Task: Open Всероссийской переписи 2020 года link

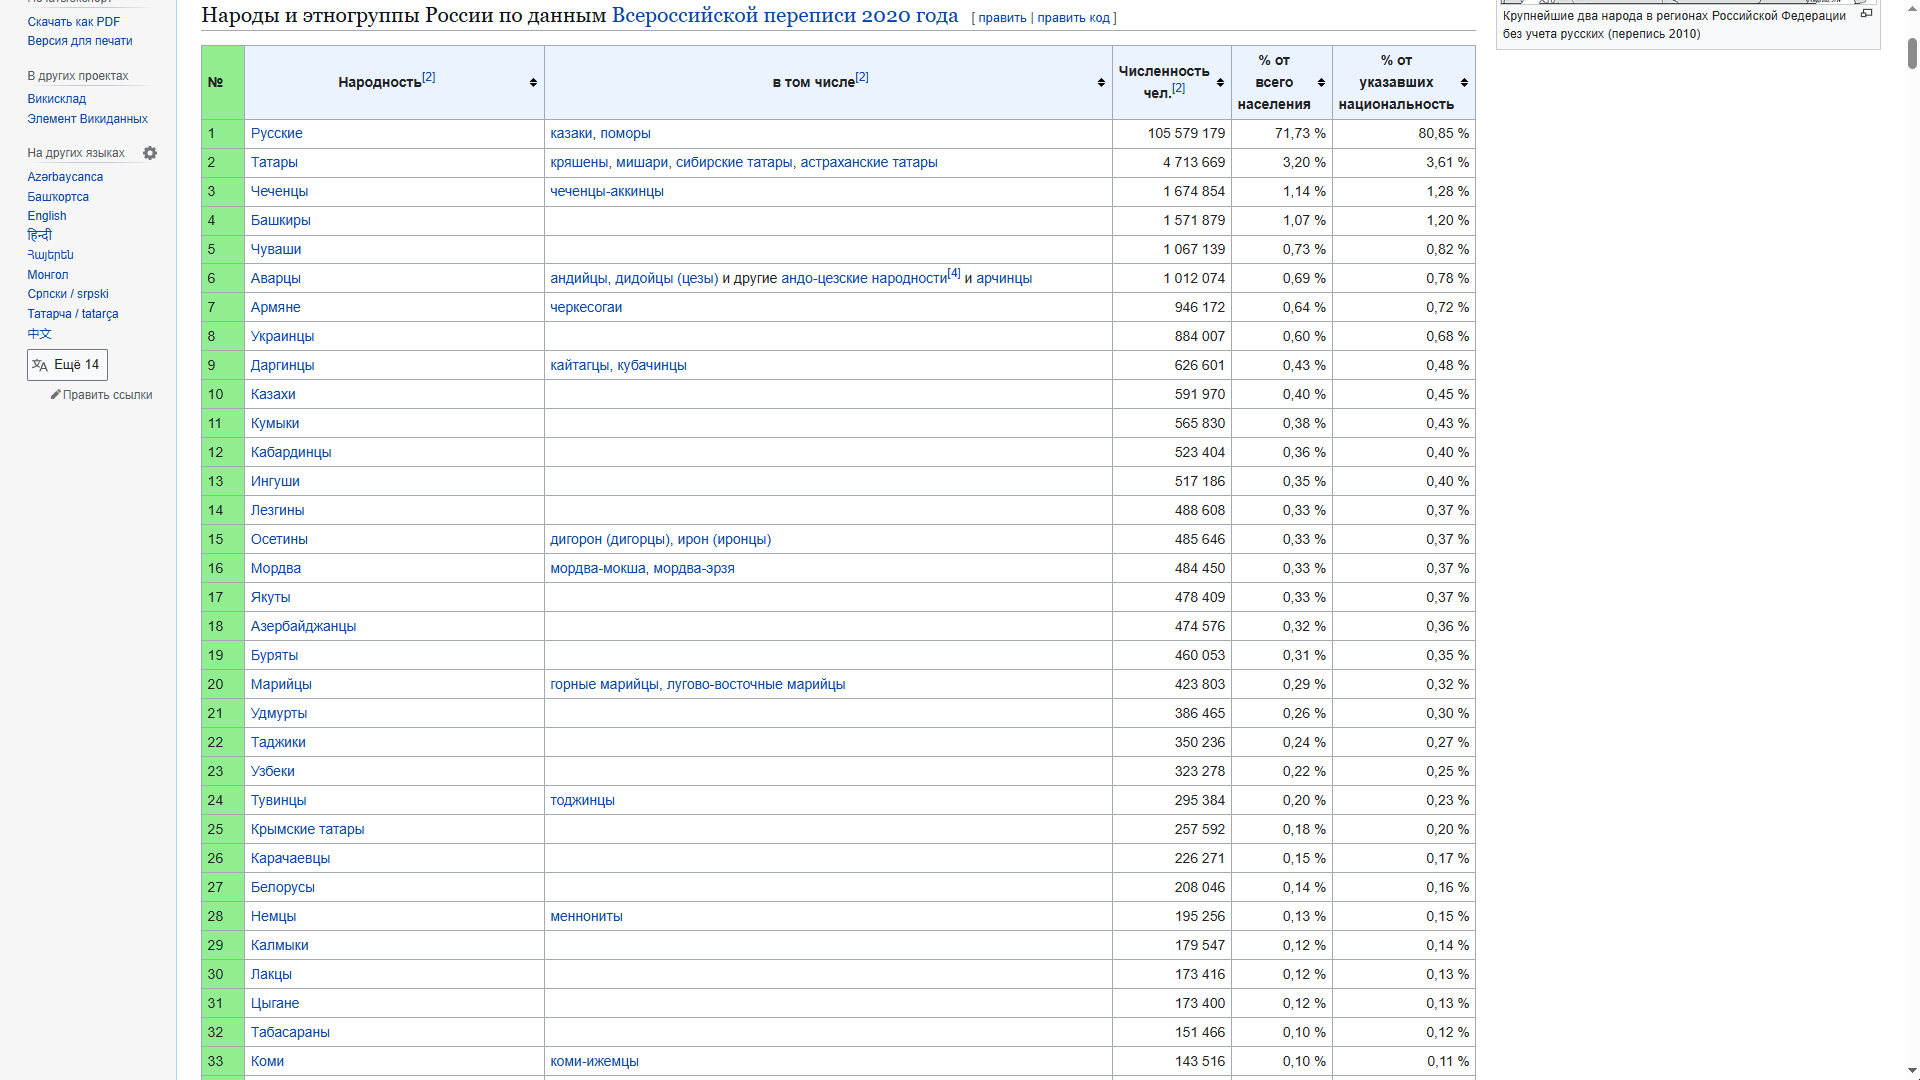Action: click(784, 15)
